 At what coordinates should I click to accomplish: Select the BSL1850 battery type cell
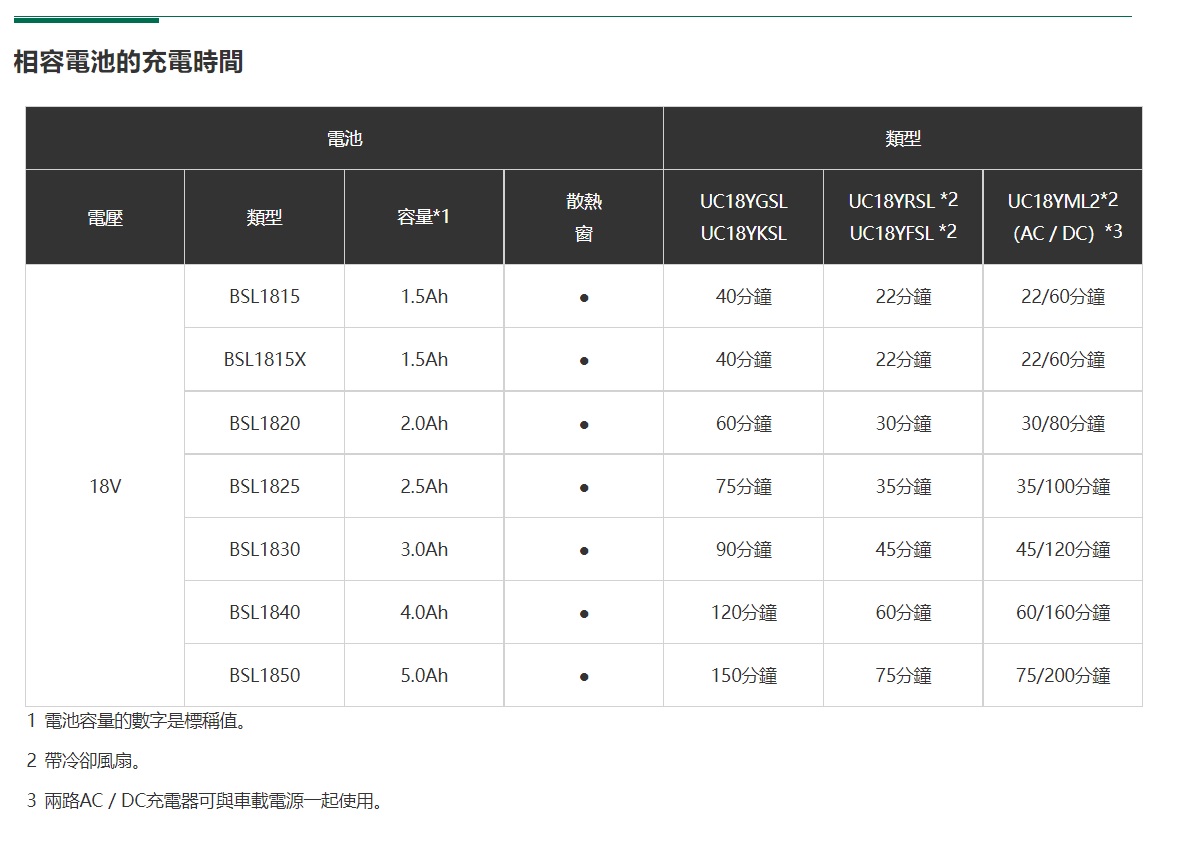pyautogui.click(x=264, y=675)
